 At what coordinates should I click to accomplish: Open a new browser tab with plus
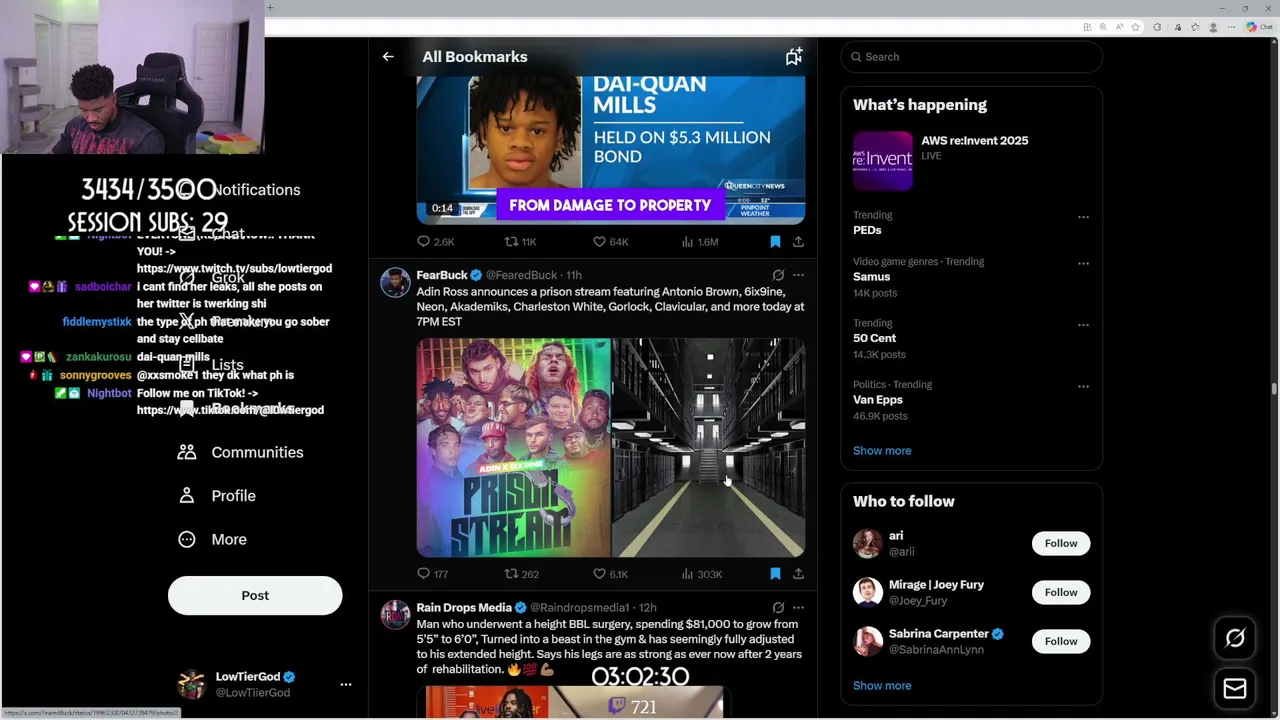point(270,8)
